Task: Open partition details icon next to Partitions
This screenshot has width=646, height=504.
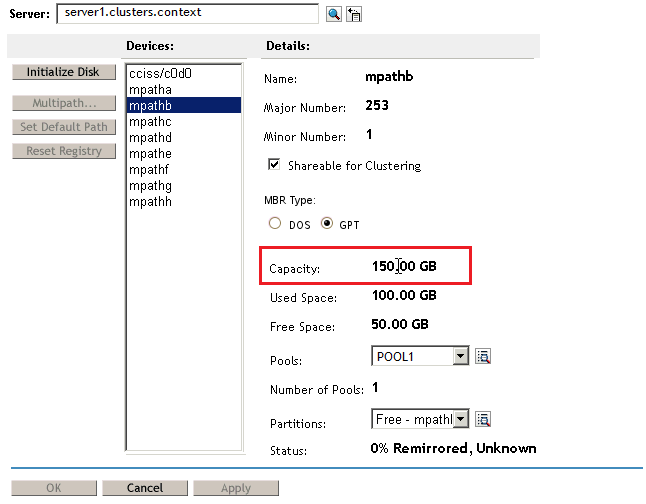Action: 483,420
